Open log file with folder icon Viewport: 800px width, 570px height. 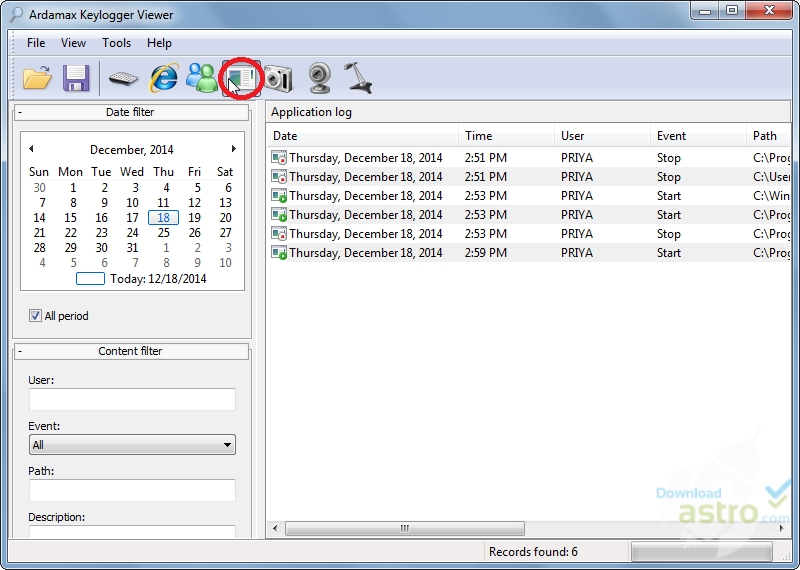(37, 78)
